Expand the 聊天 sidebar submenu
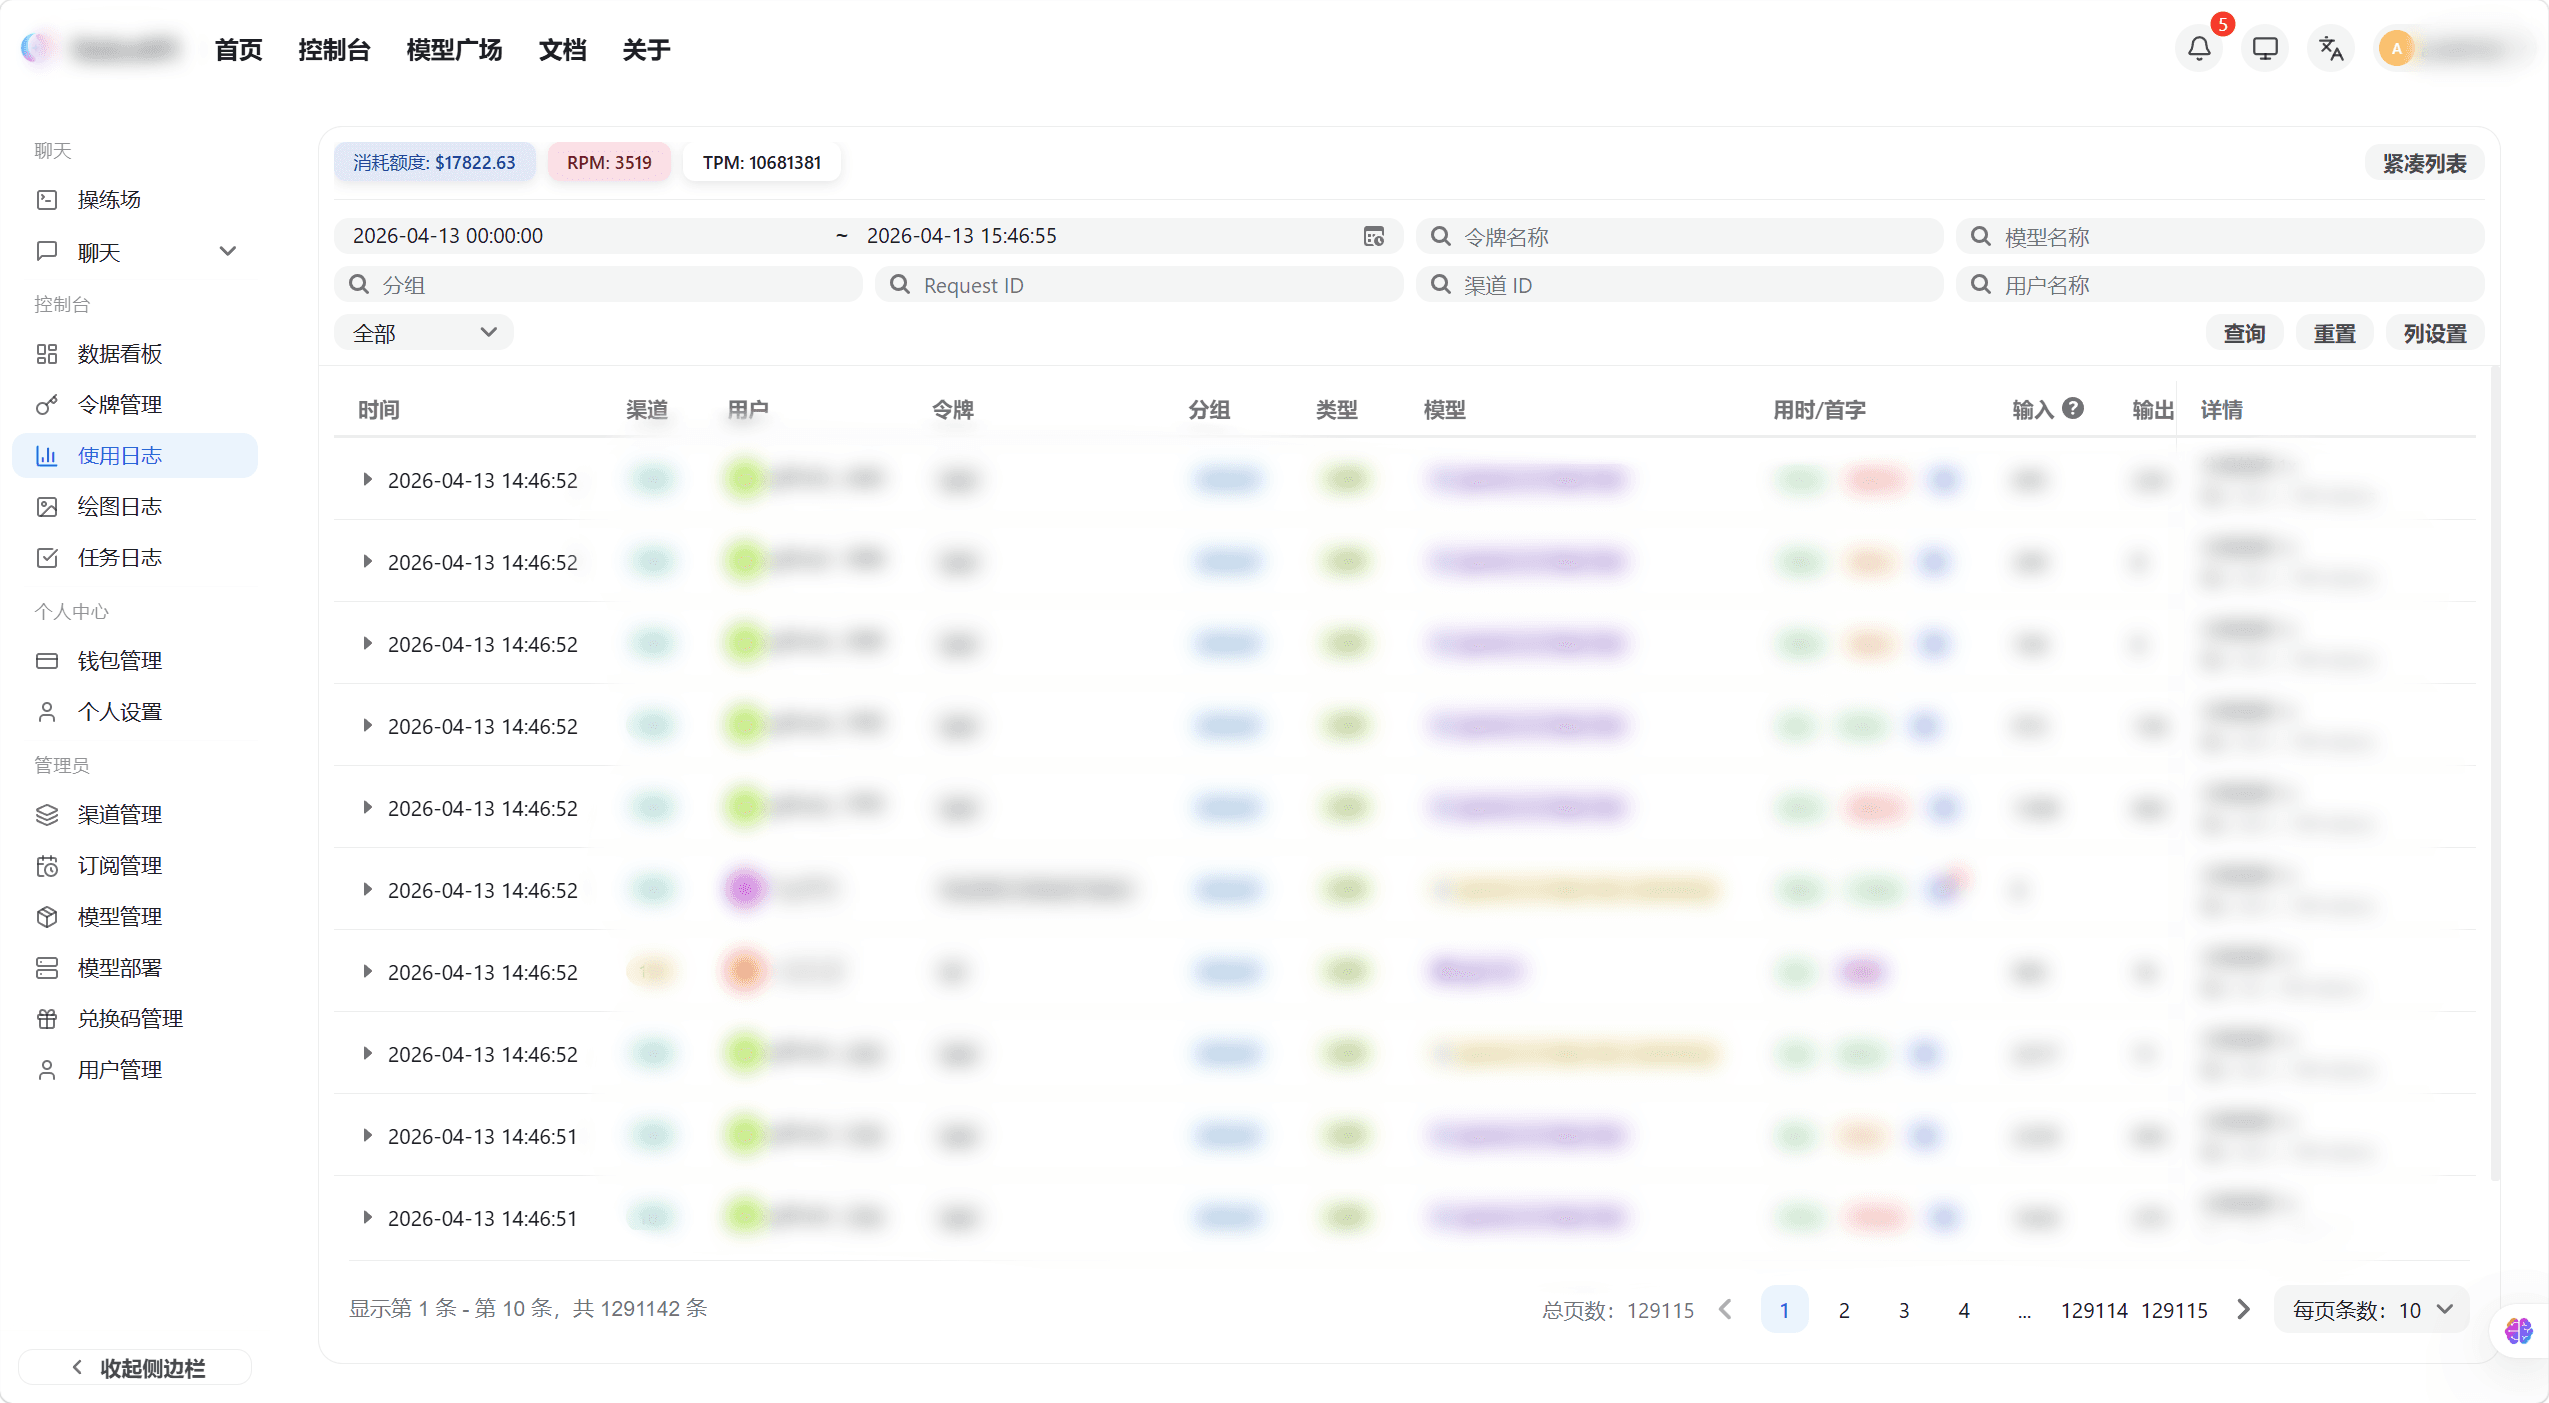This screenshot has height=1403, width=2549. coord(227,251)
